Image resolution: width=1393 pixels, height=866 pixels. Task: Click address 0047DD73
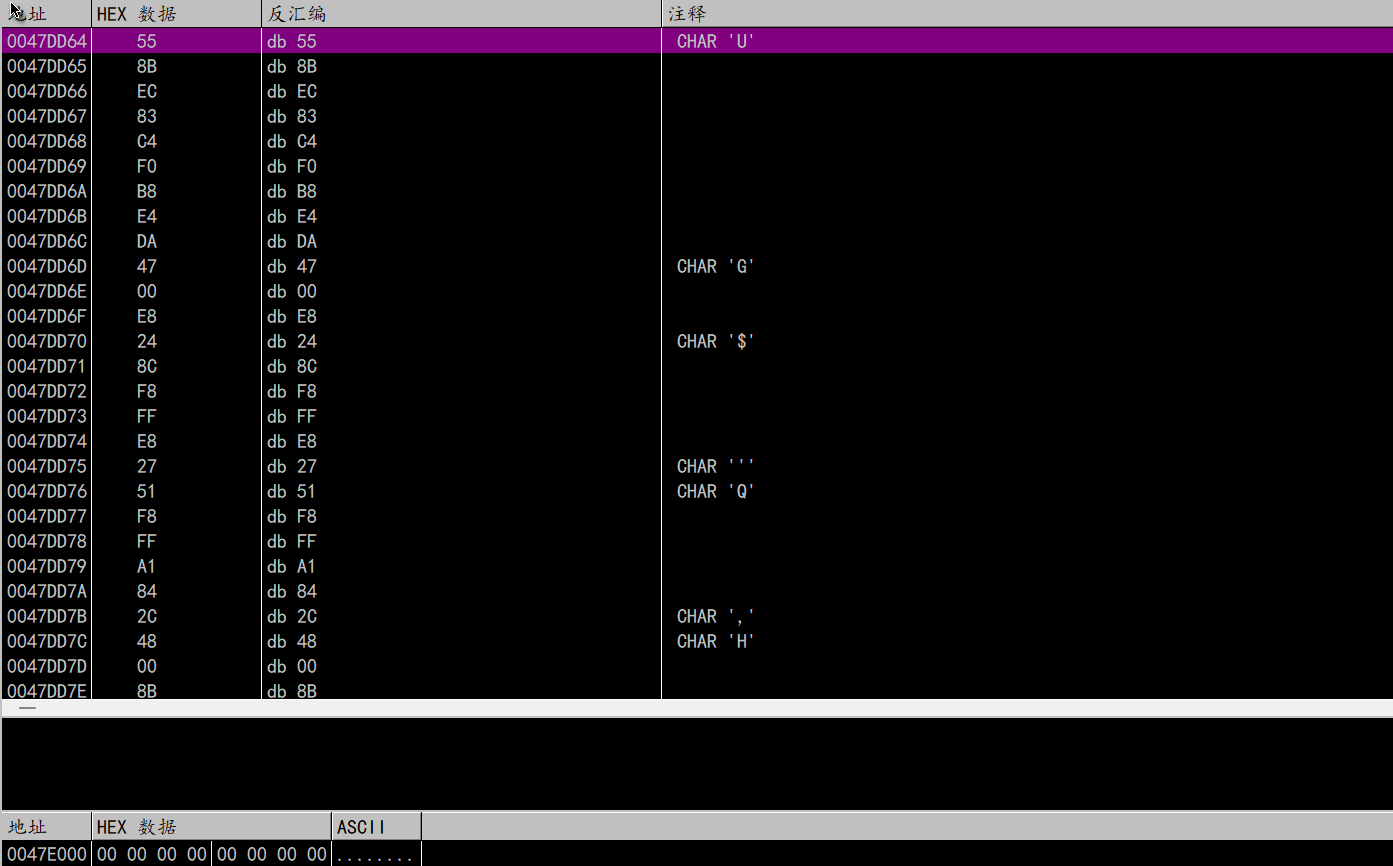(47, 416)
